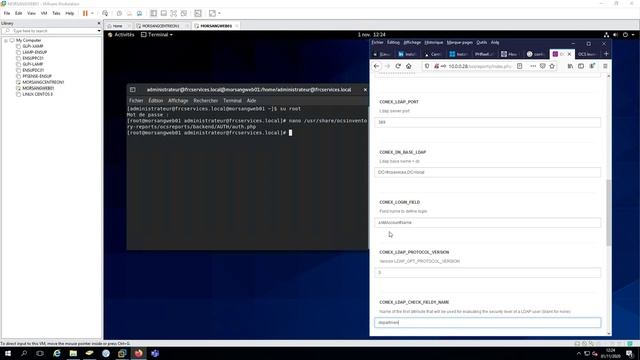Select GLPI-XAMP in the library

(x=33, y=47)
